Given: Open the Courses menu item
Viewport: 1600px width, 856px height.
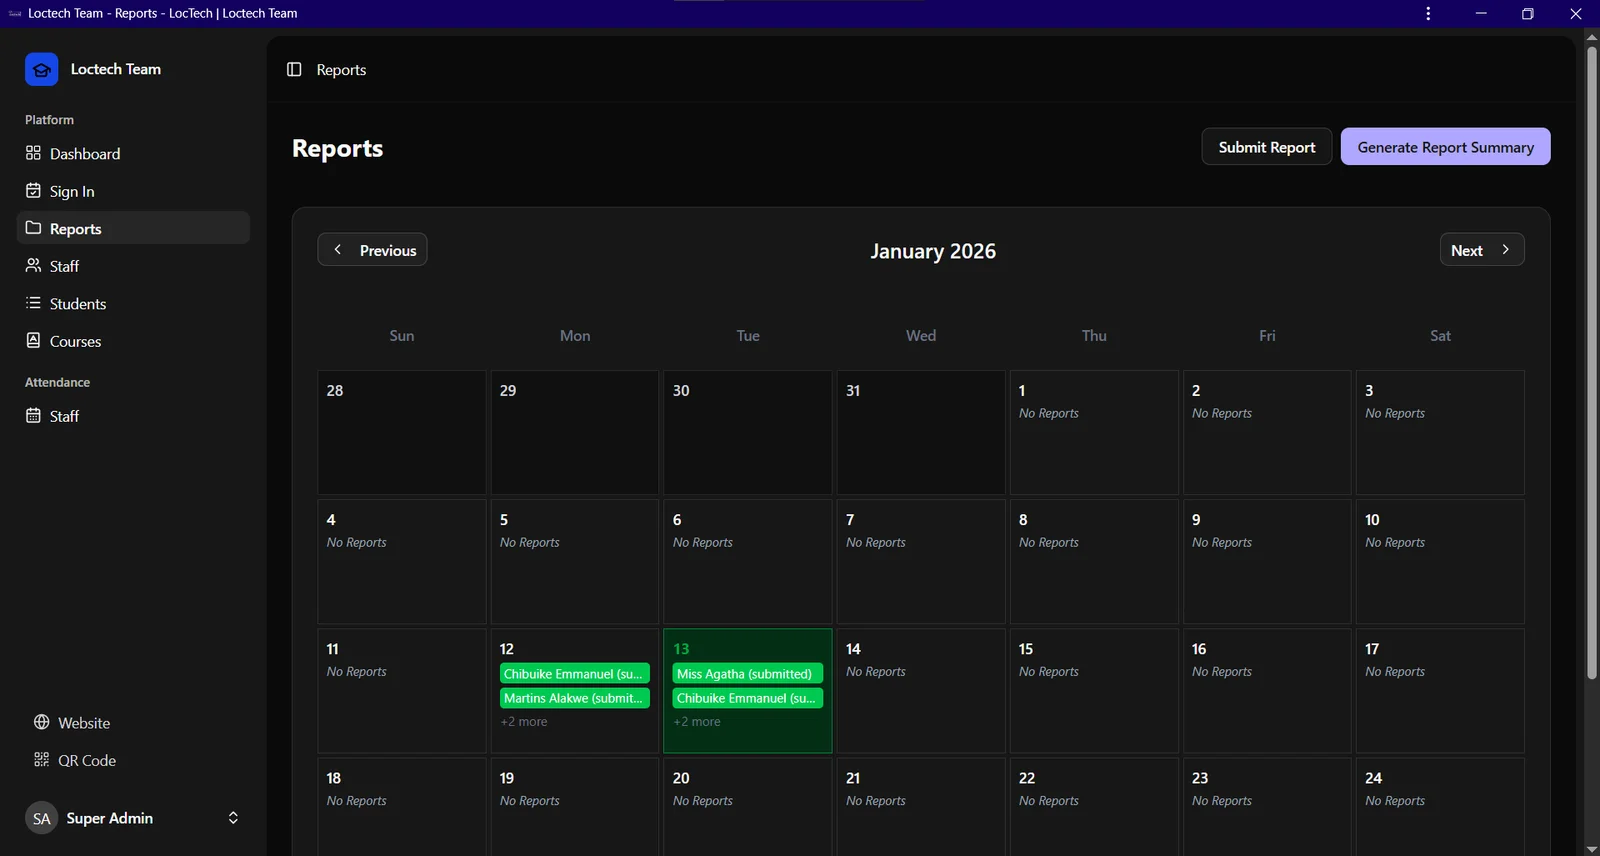Looking at the screenshot, I should (x=133, y=341).
